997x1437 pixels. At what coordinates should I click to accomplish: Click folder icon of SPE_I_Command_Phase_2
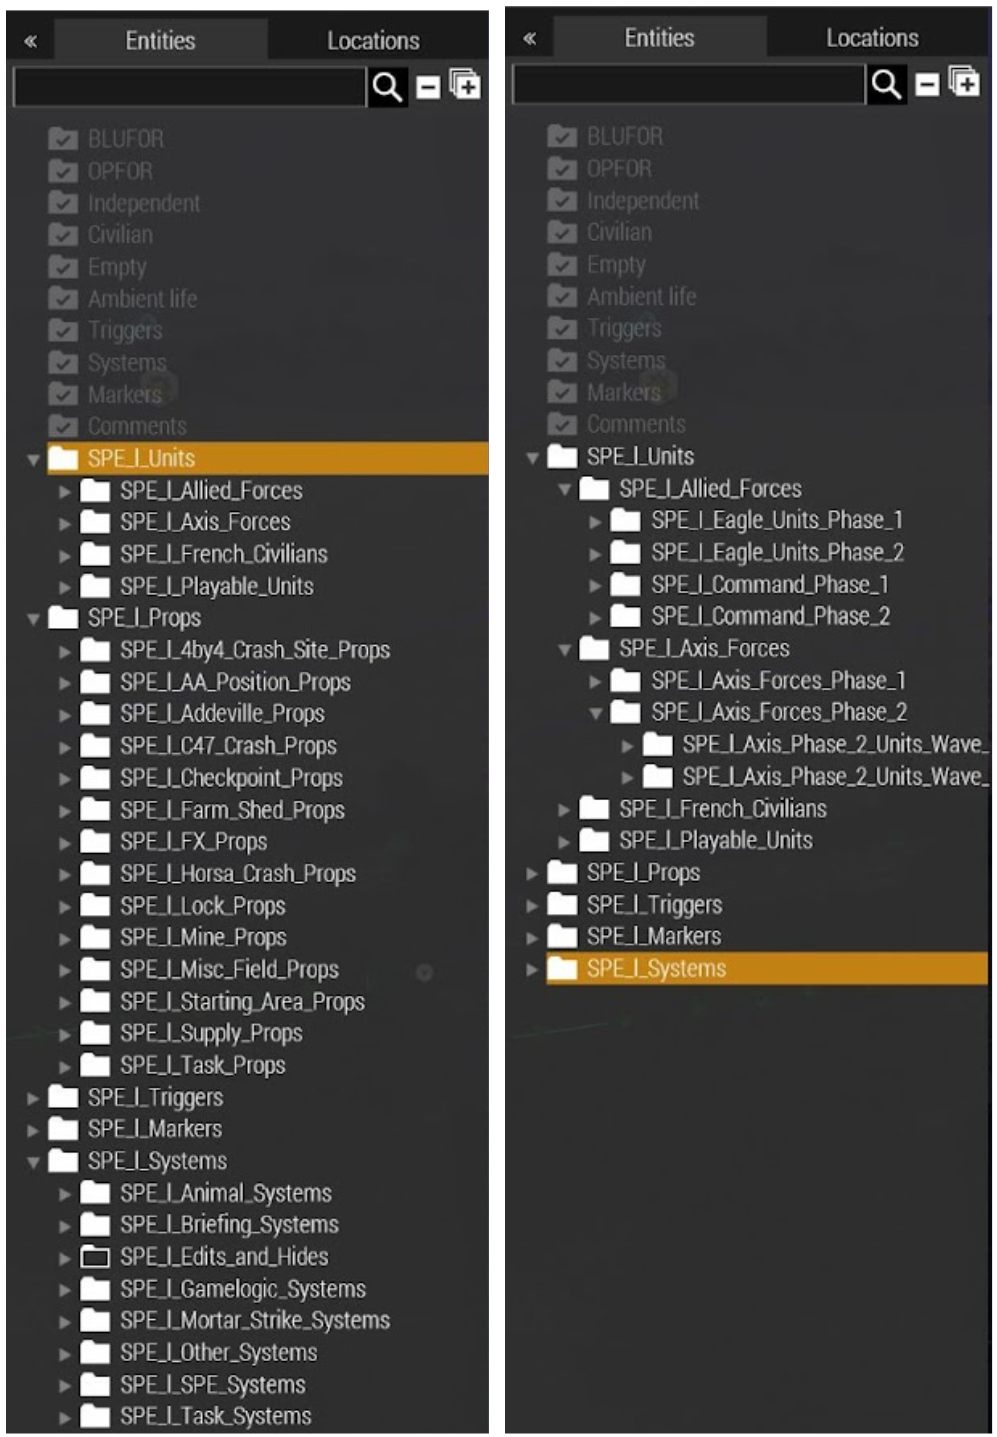[625, 617]
